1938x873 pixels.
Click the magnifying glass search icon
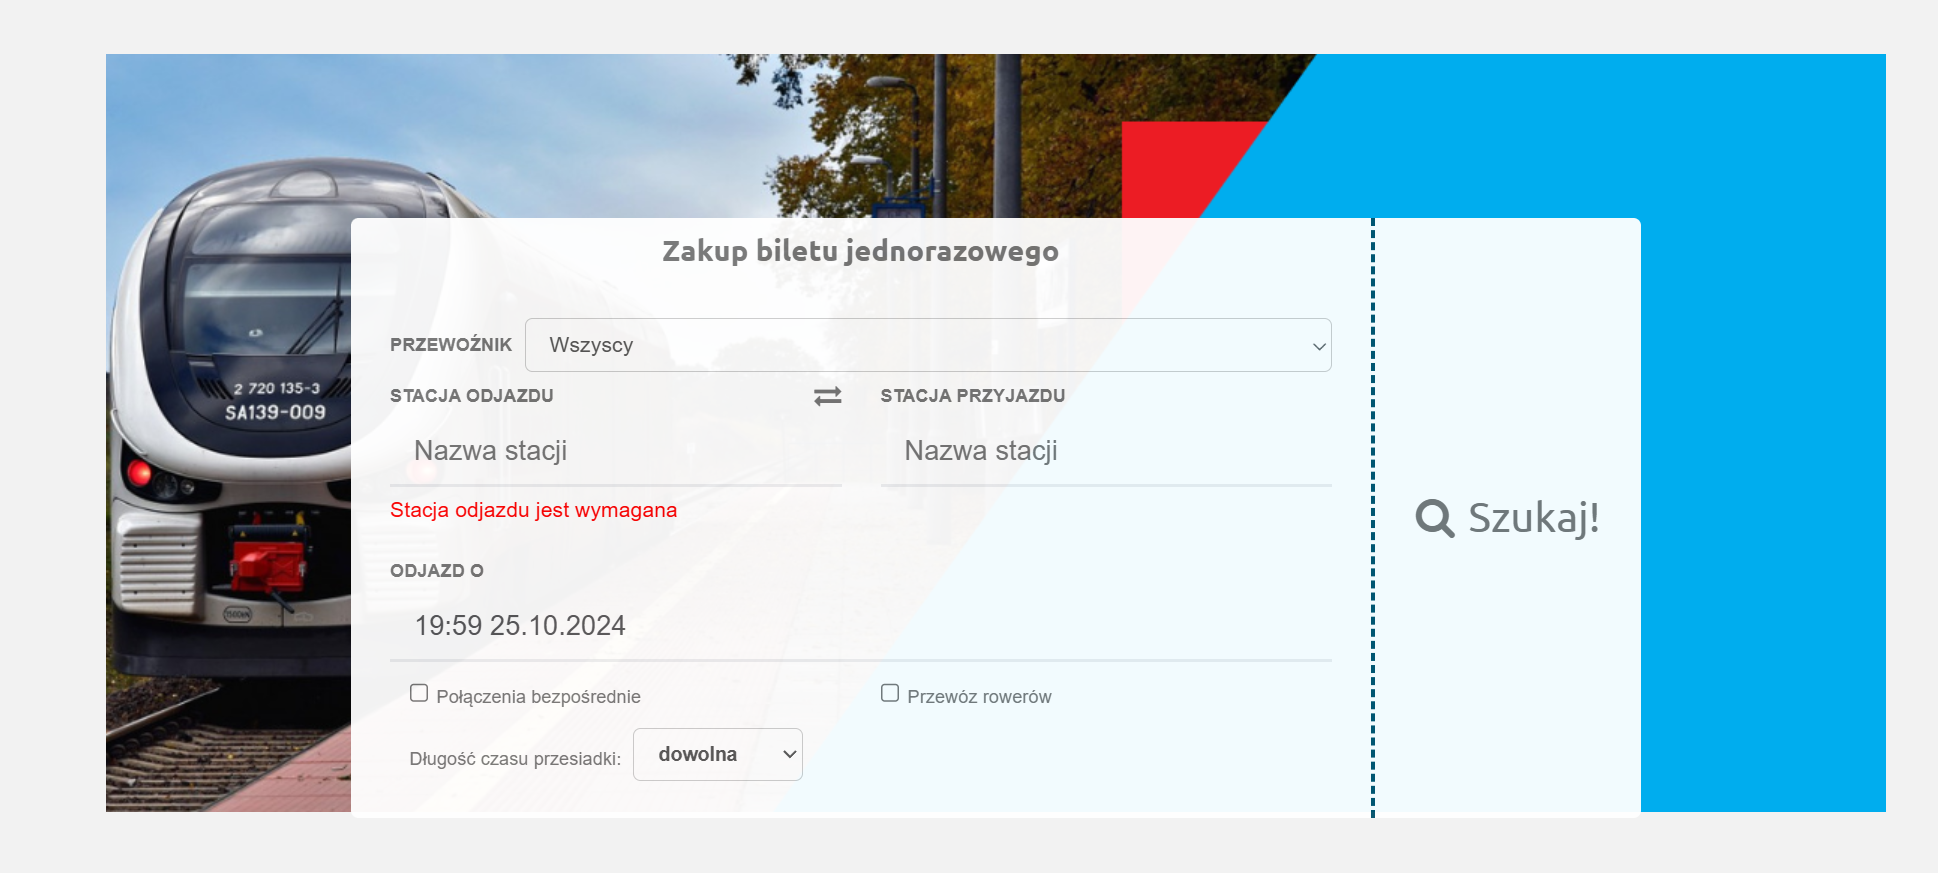[1434, 518]
